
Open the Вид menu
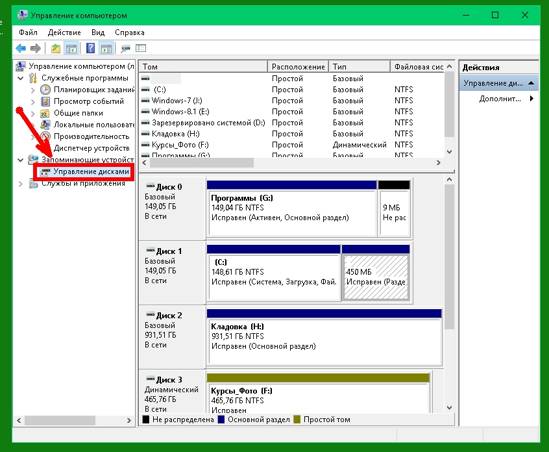(98, 33)
